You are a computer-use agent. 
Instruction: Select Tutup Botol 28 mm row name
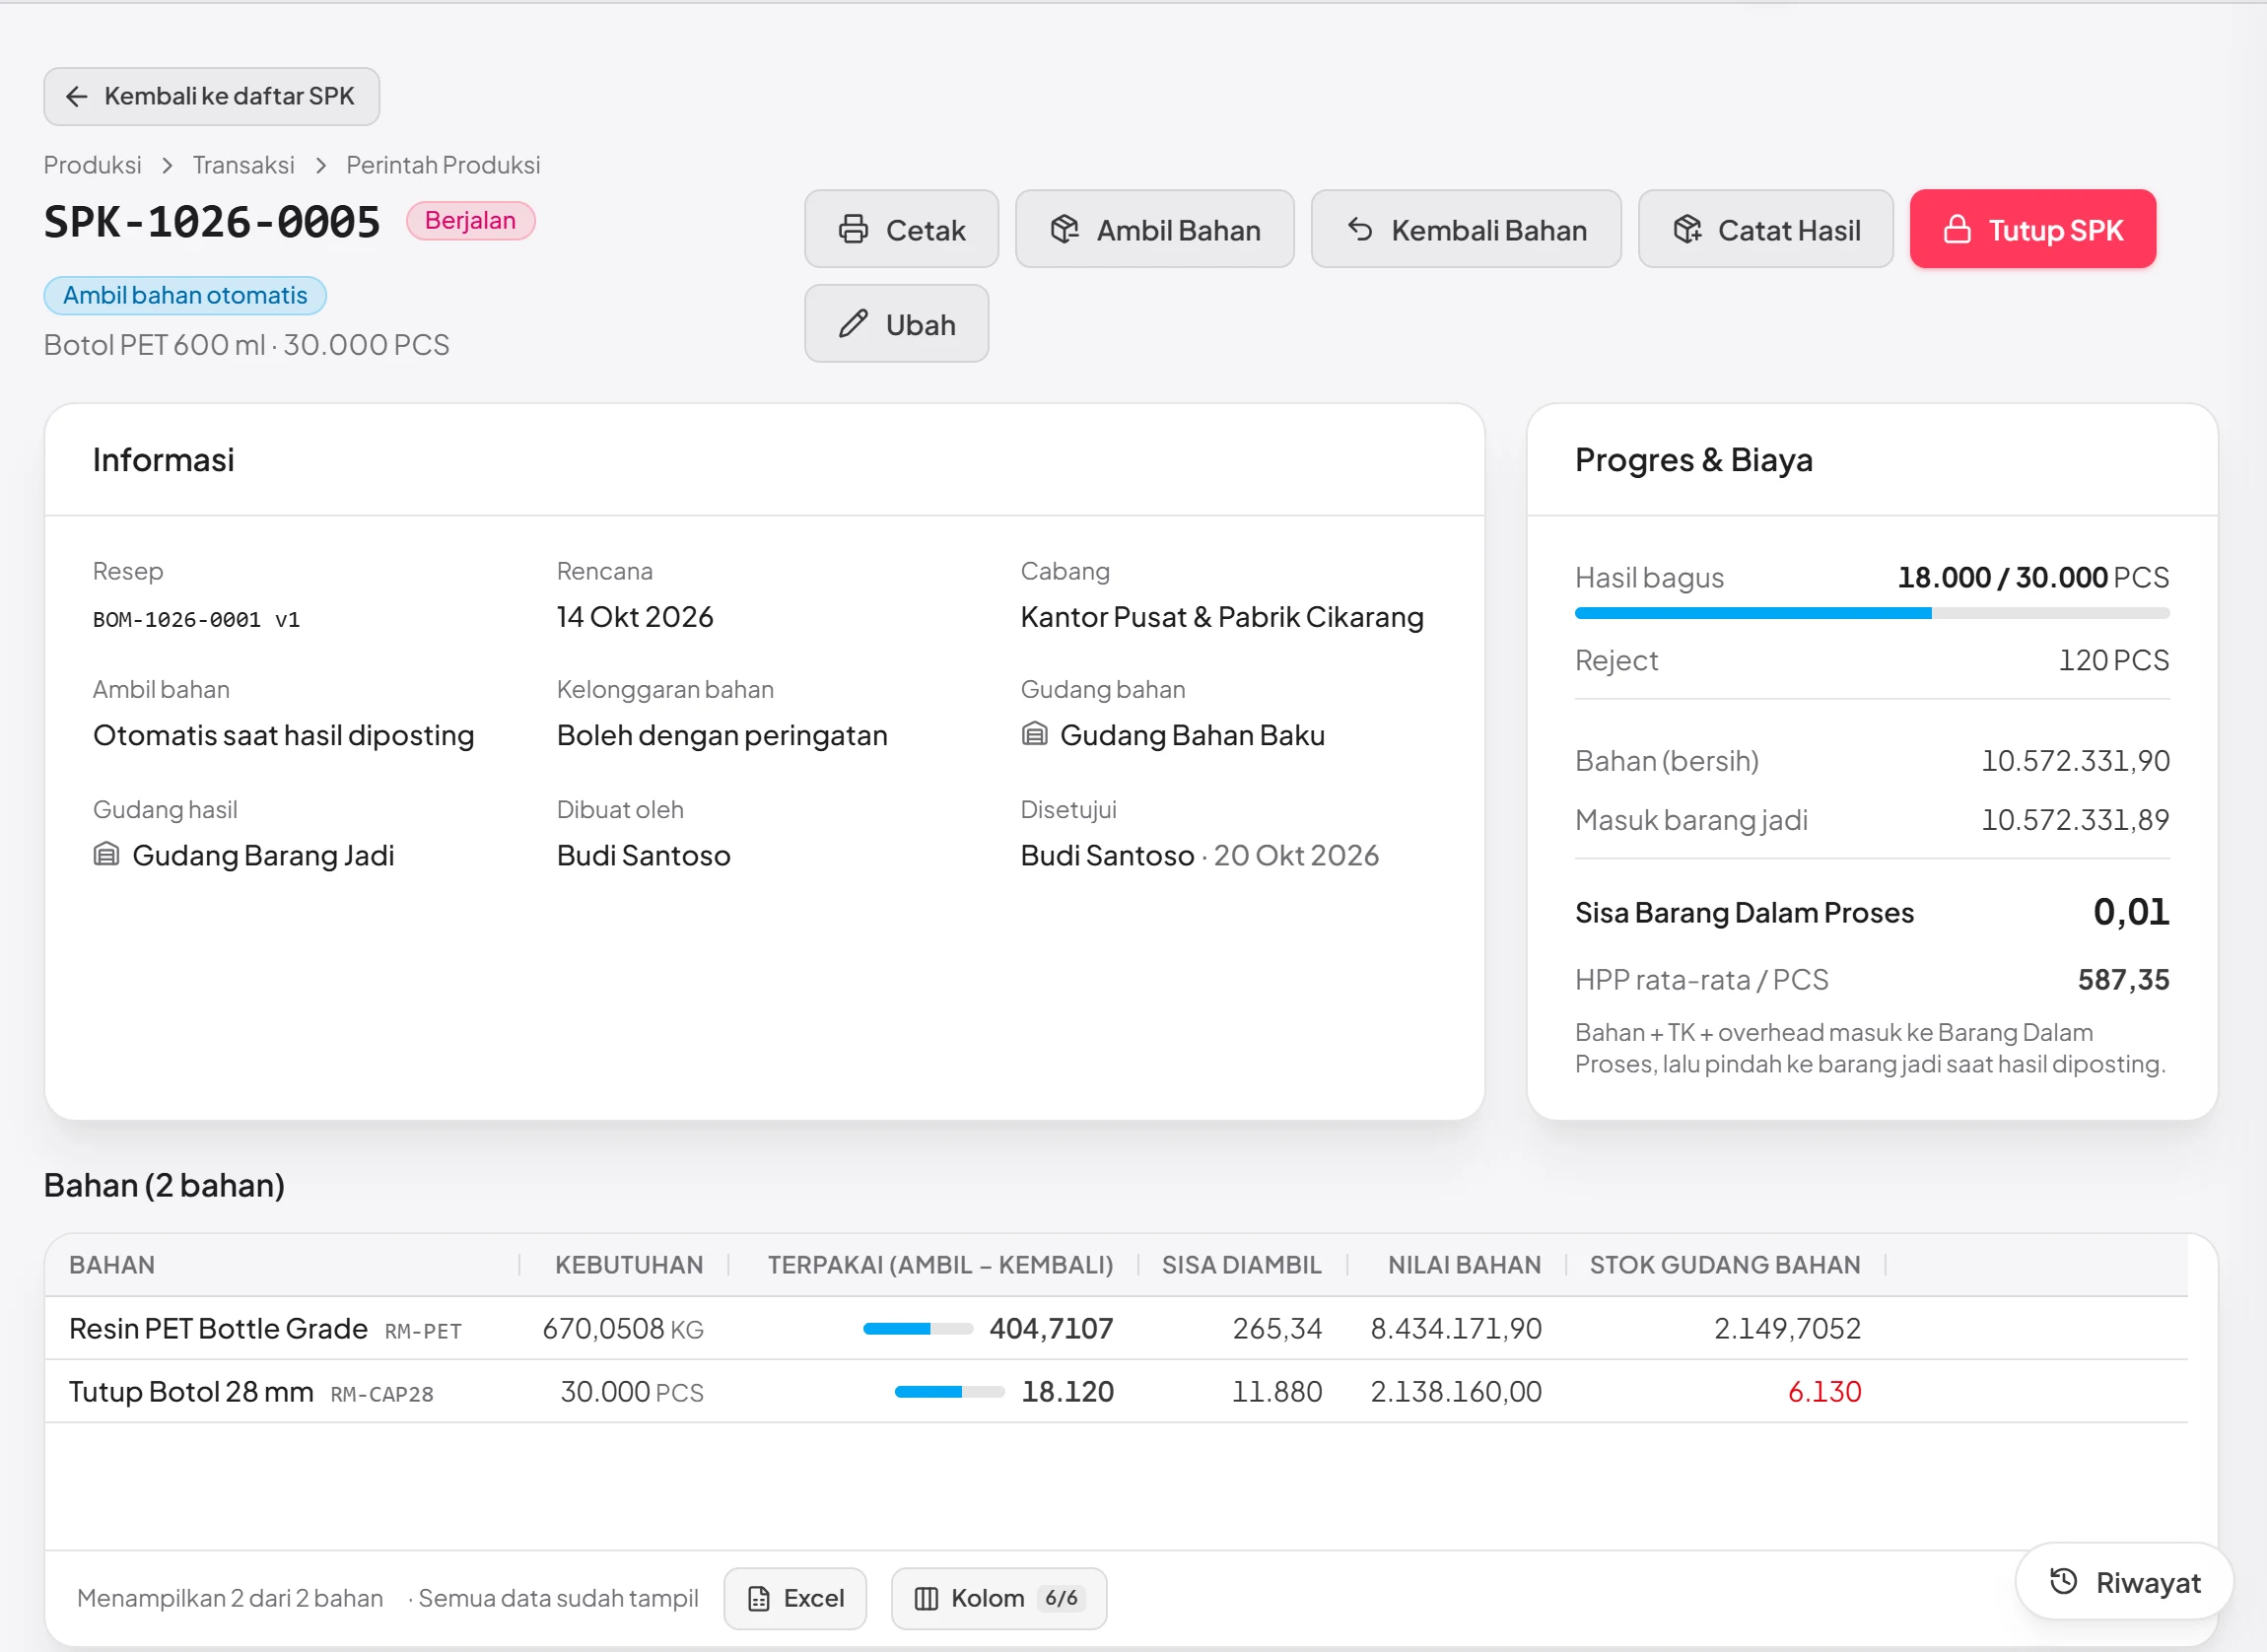click(x=191, y=1391)
